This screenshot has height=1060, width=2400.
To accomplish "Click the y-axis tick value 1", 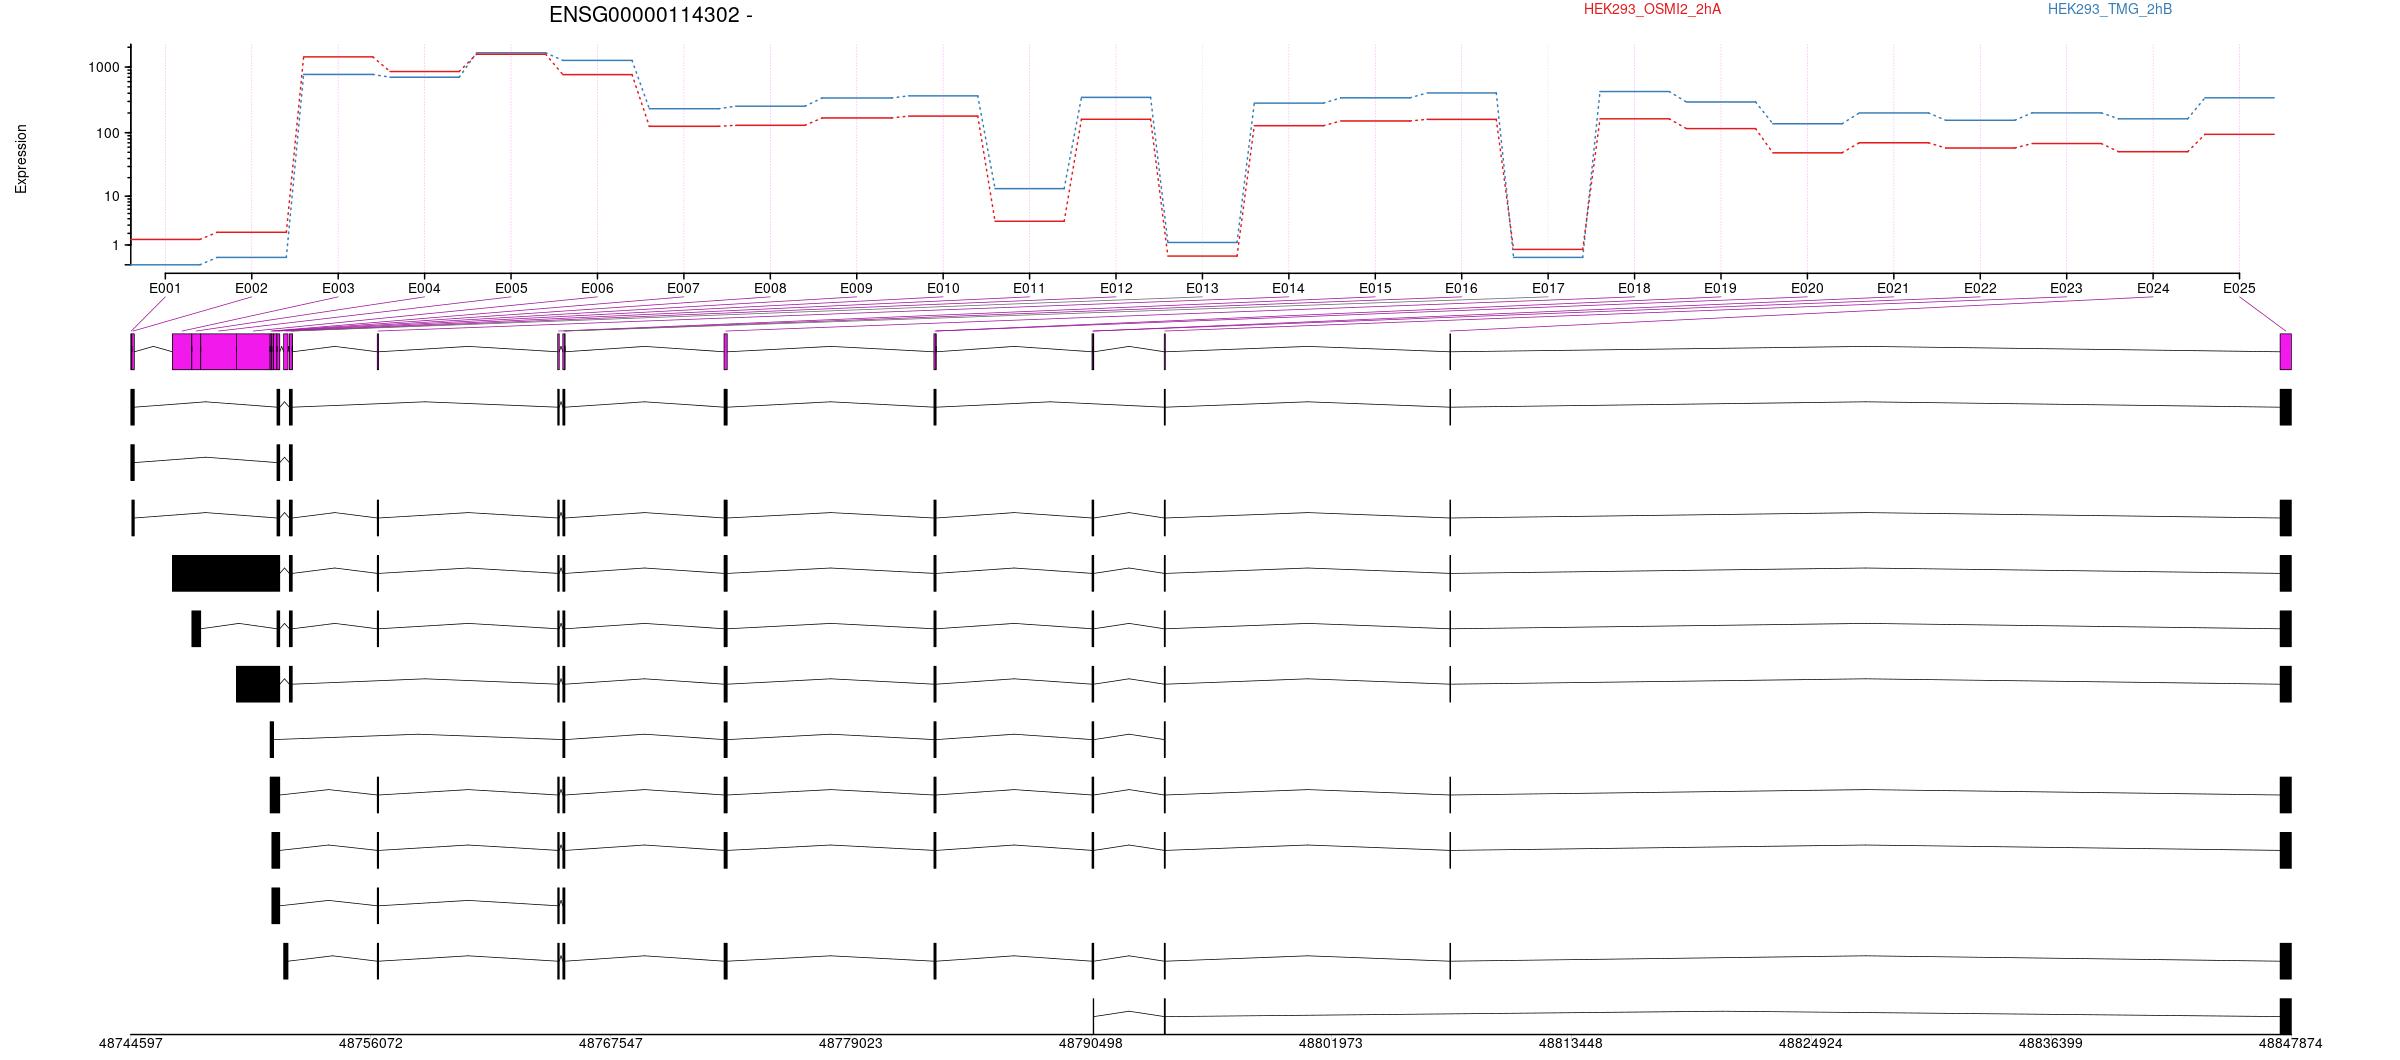I will click(x=115, y=246).
